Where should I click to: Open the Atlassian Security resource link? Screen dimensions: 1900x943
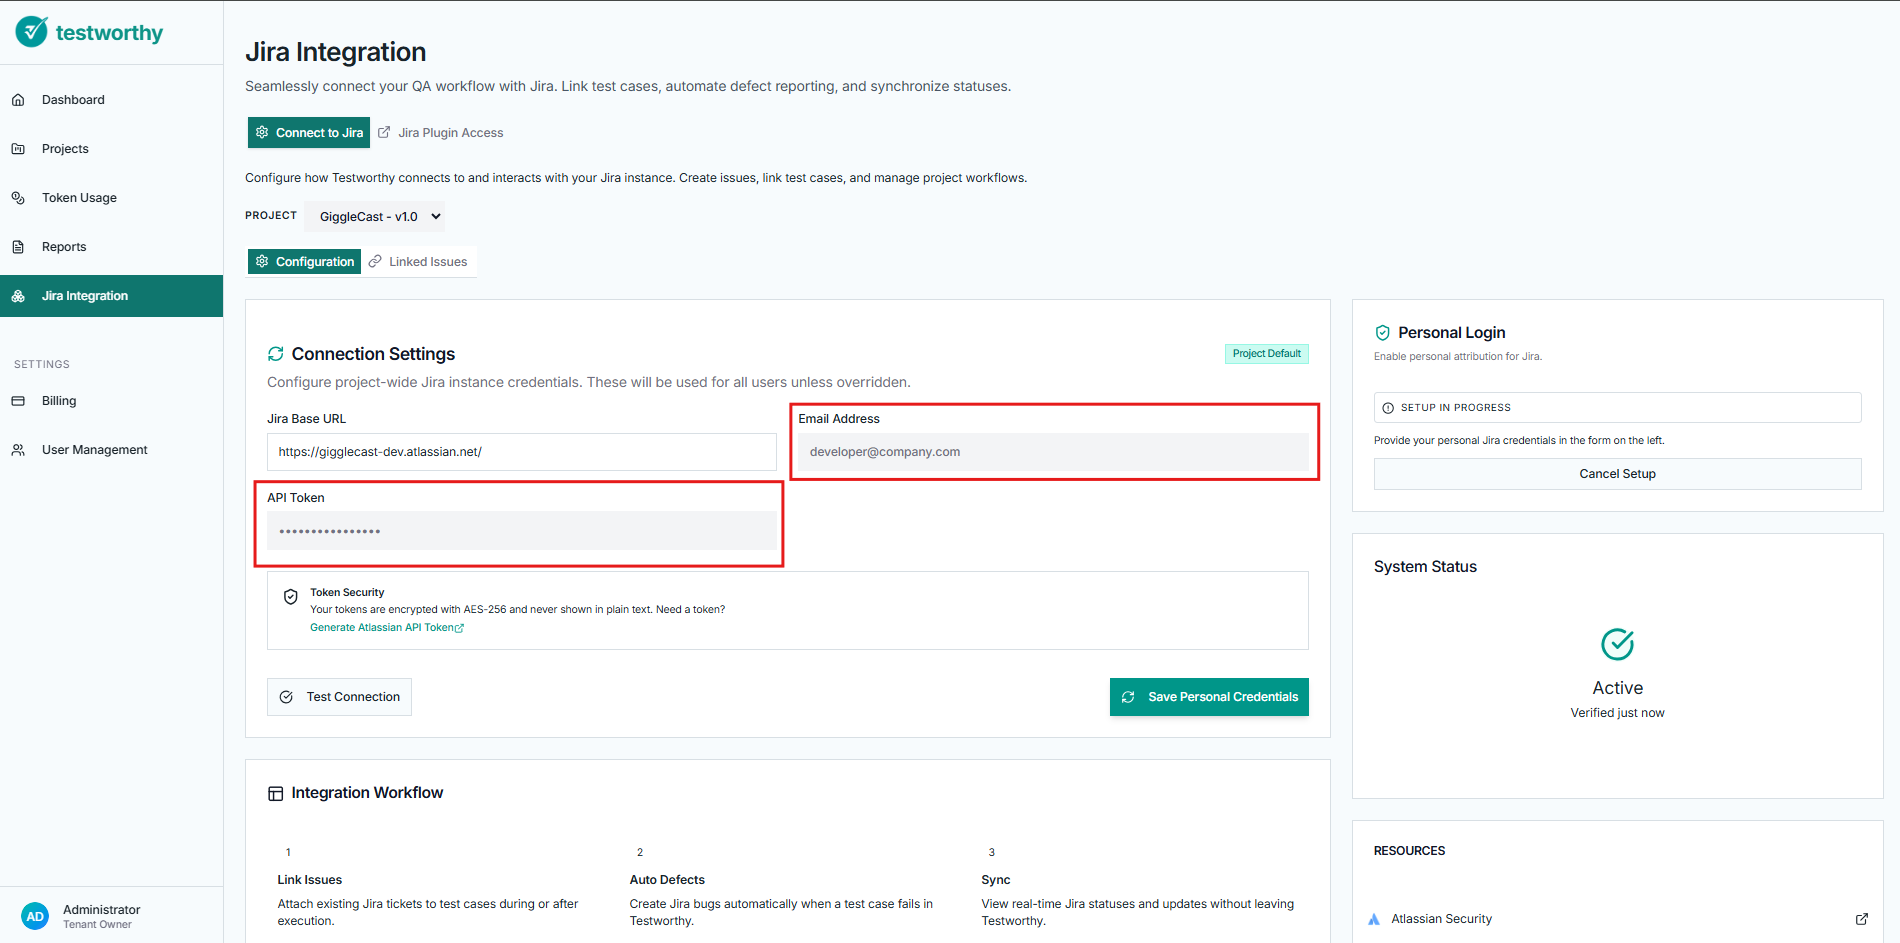tap(1617, 919)
